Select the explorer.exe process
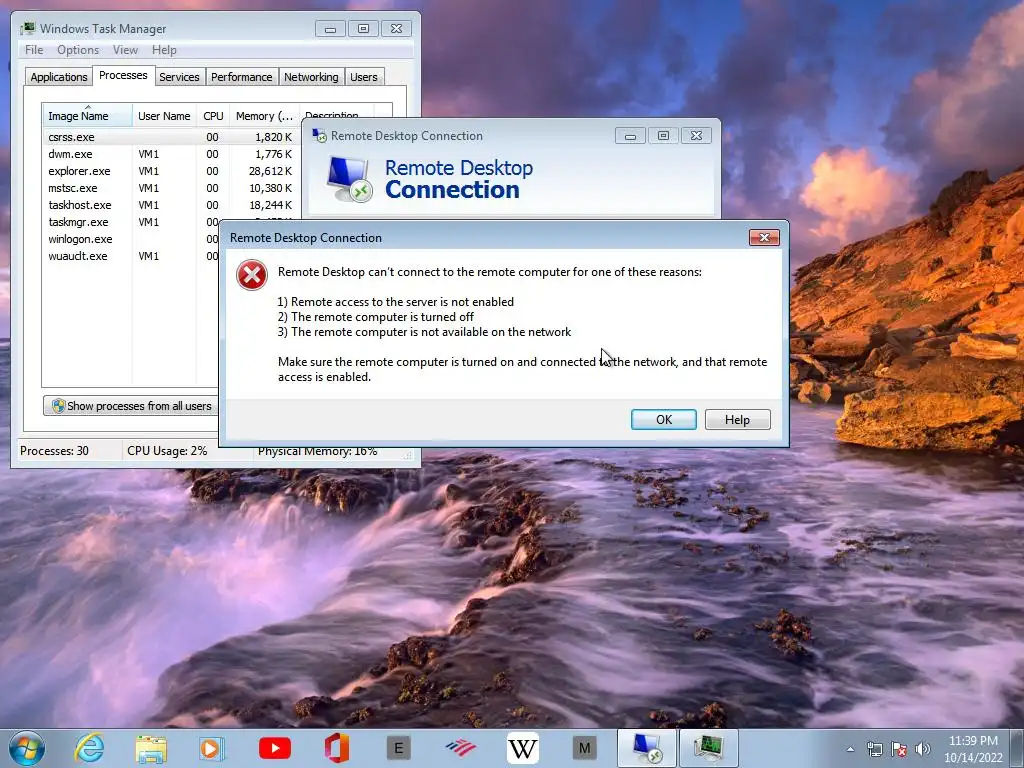Screen dimensions: 1024x768 [171, 171]
